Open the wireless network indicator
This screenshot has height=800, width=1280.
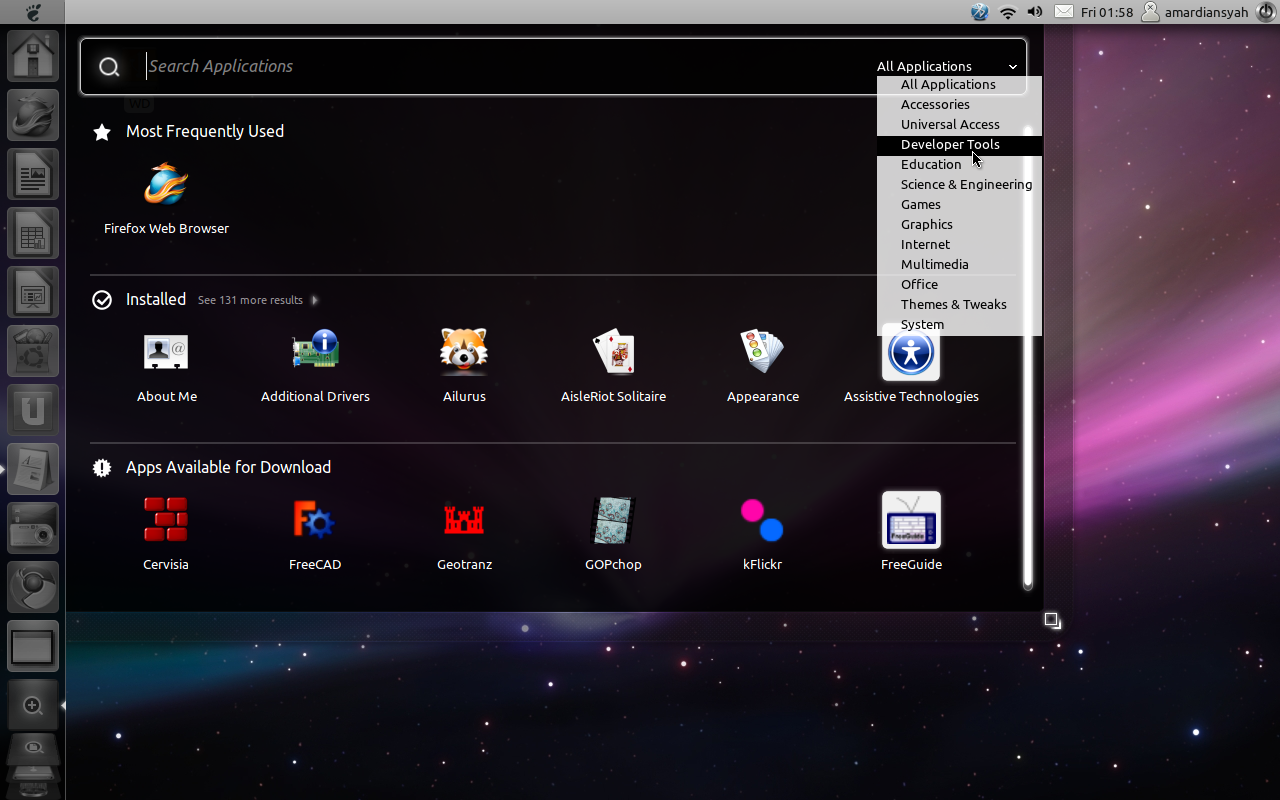click(x=1008, y=12)
